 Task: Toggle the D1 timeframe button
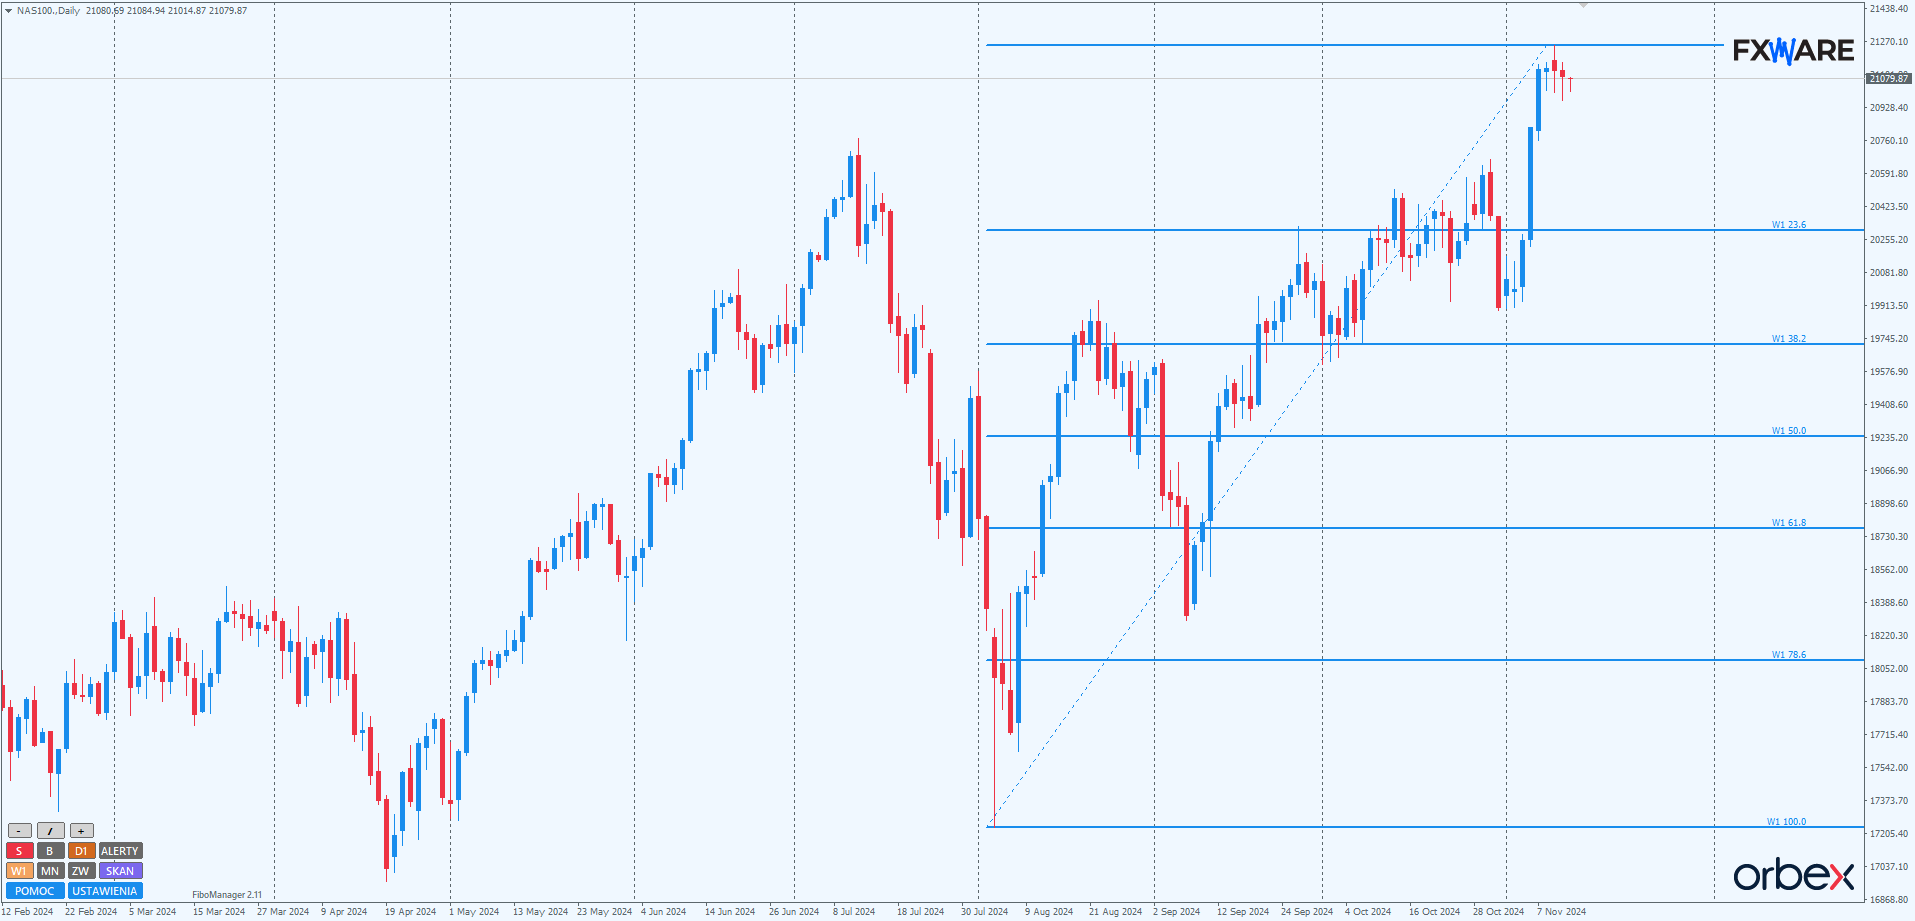(82, 851)
